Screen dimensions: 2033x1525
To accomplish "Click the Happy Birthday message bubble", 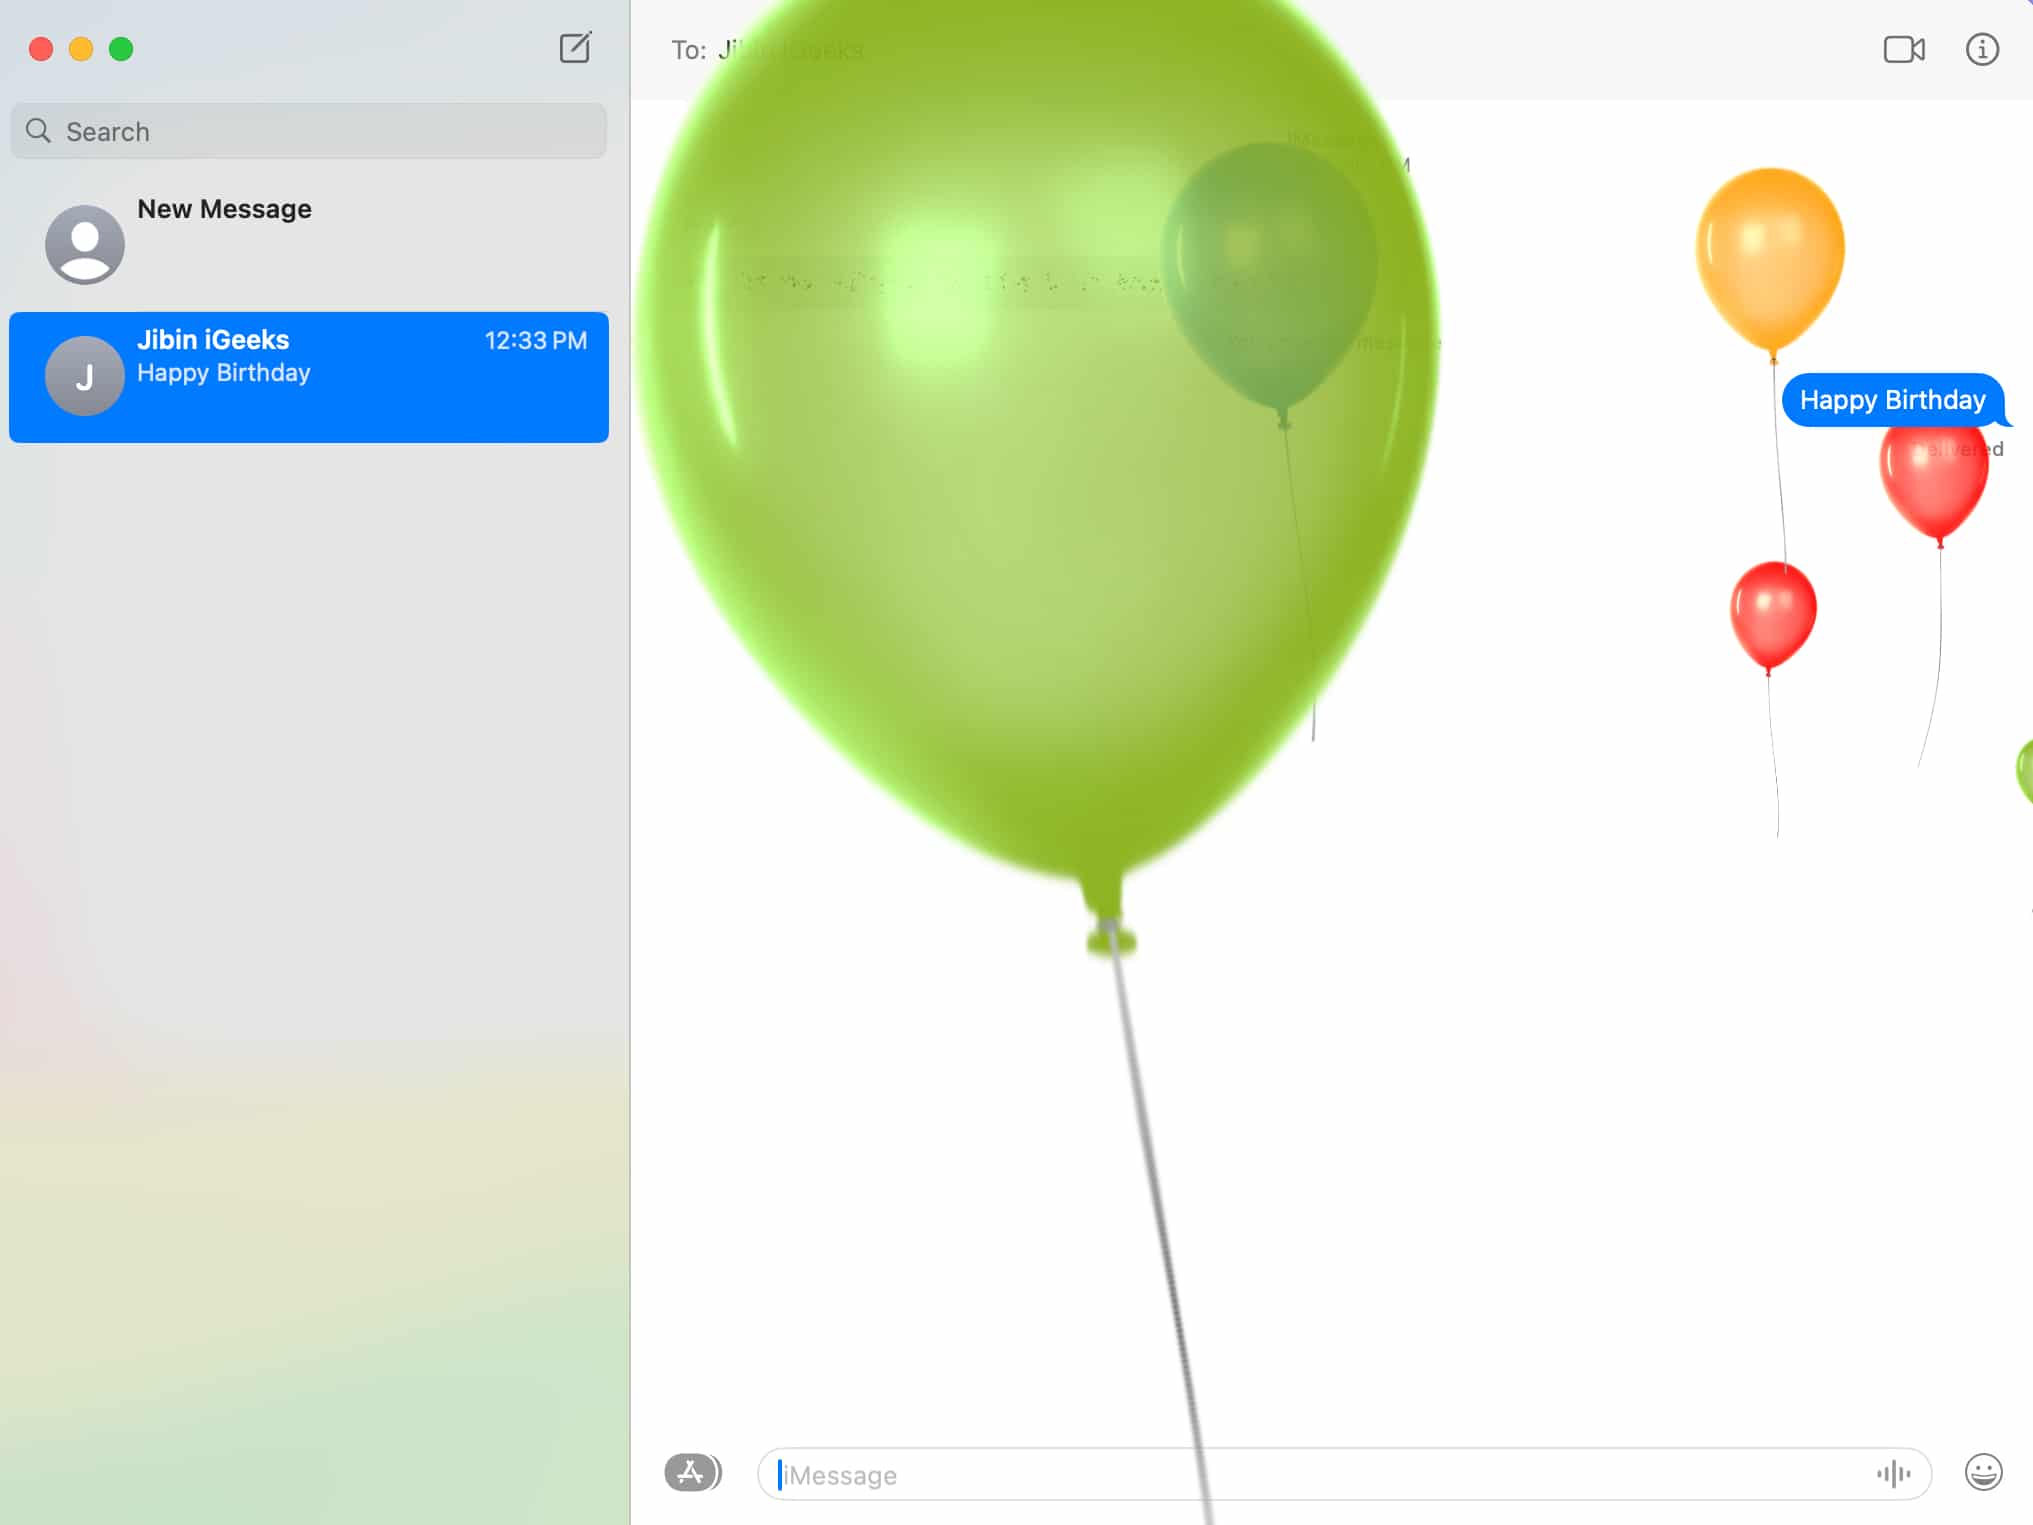I will [1890, 399].
